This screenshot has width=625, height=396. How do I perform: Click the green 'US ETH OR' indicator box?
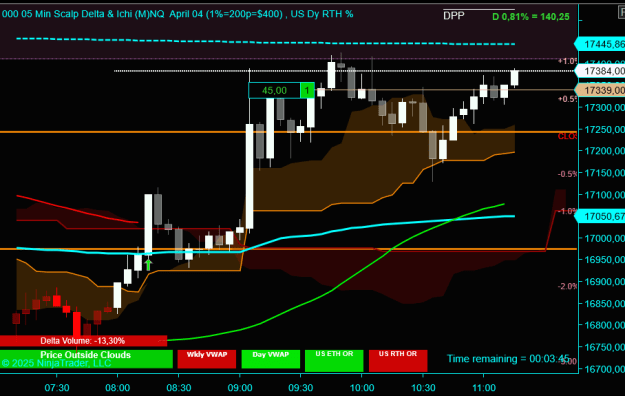[x=334, y=360]
